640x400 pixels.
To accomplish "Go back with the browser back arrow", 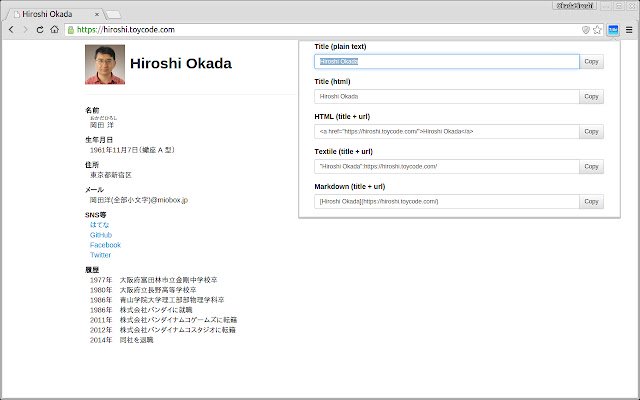I will click(x=11, y=29).
